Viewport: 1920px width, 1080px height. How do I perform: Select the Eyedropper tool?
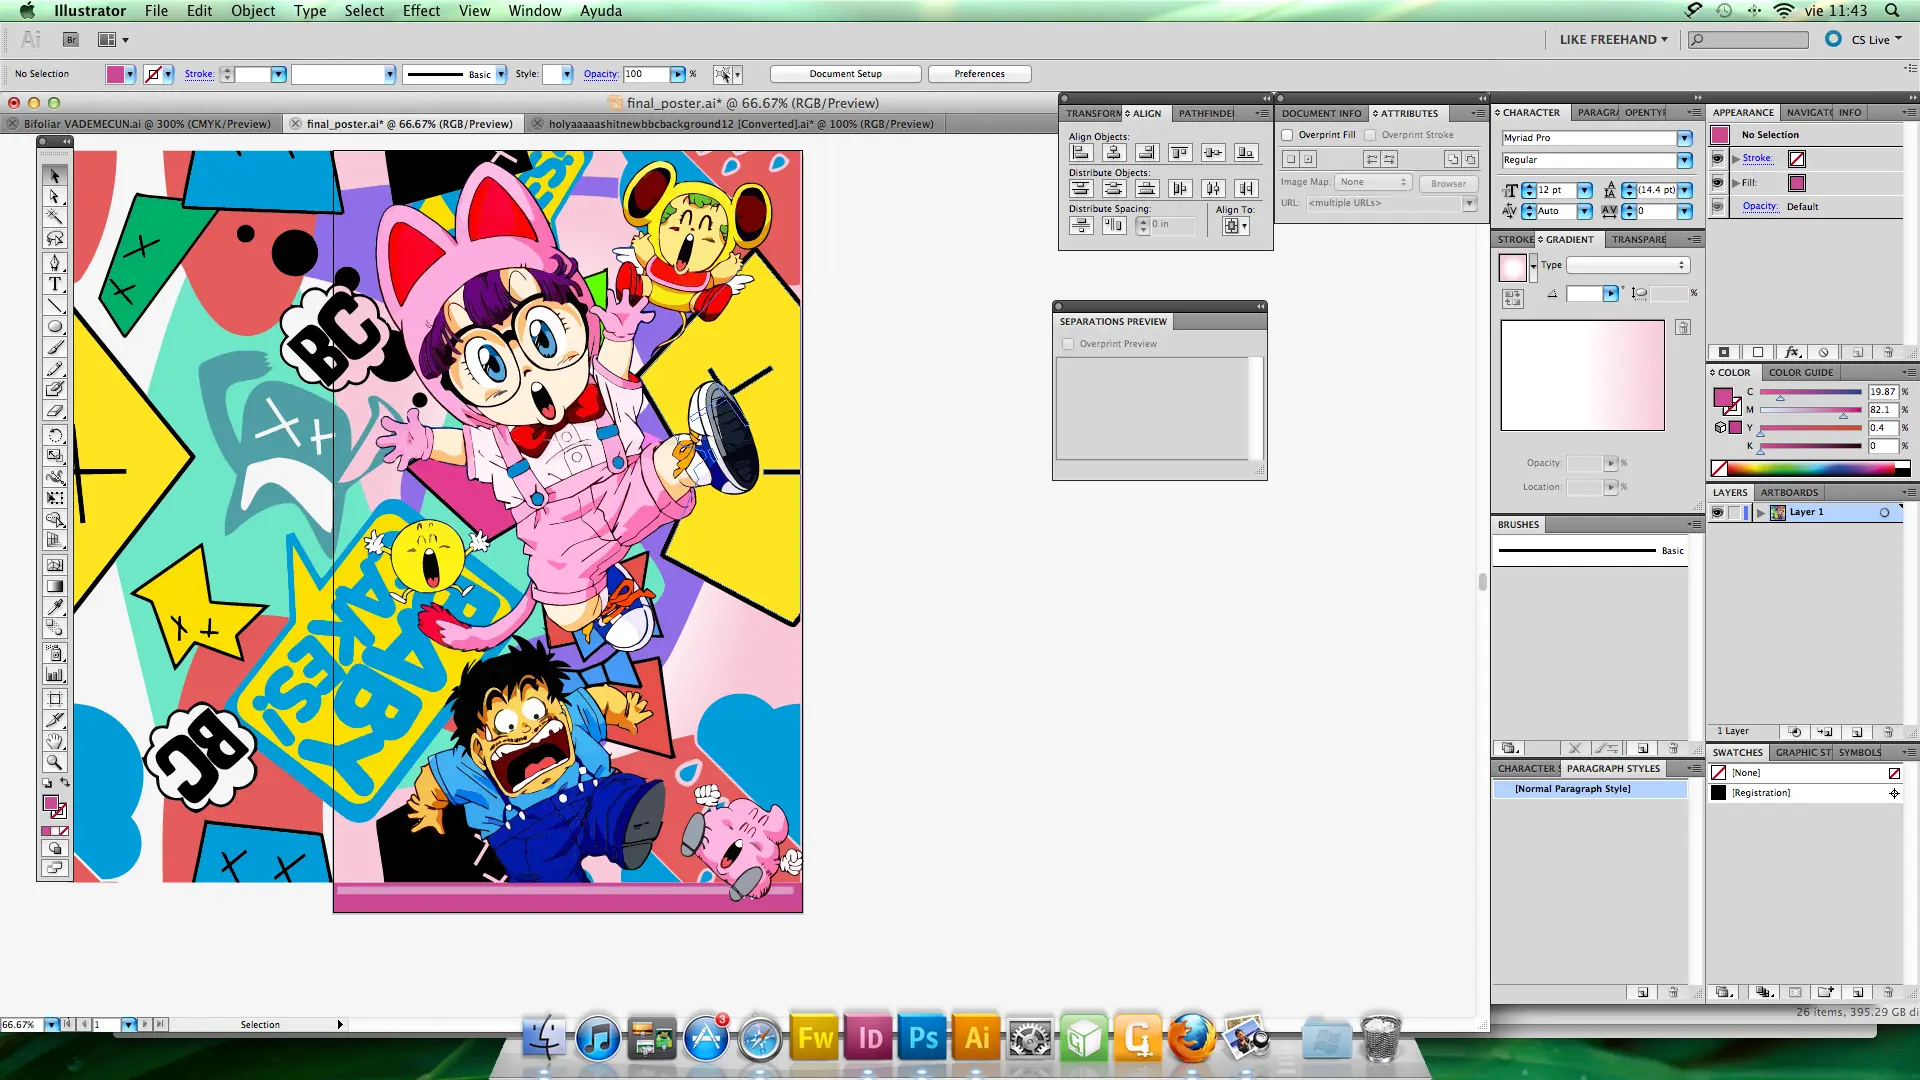click(55, 607)
